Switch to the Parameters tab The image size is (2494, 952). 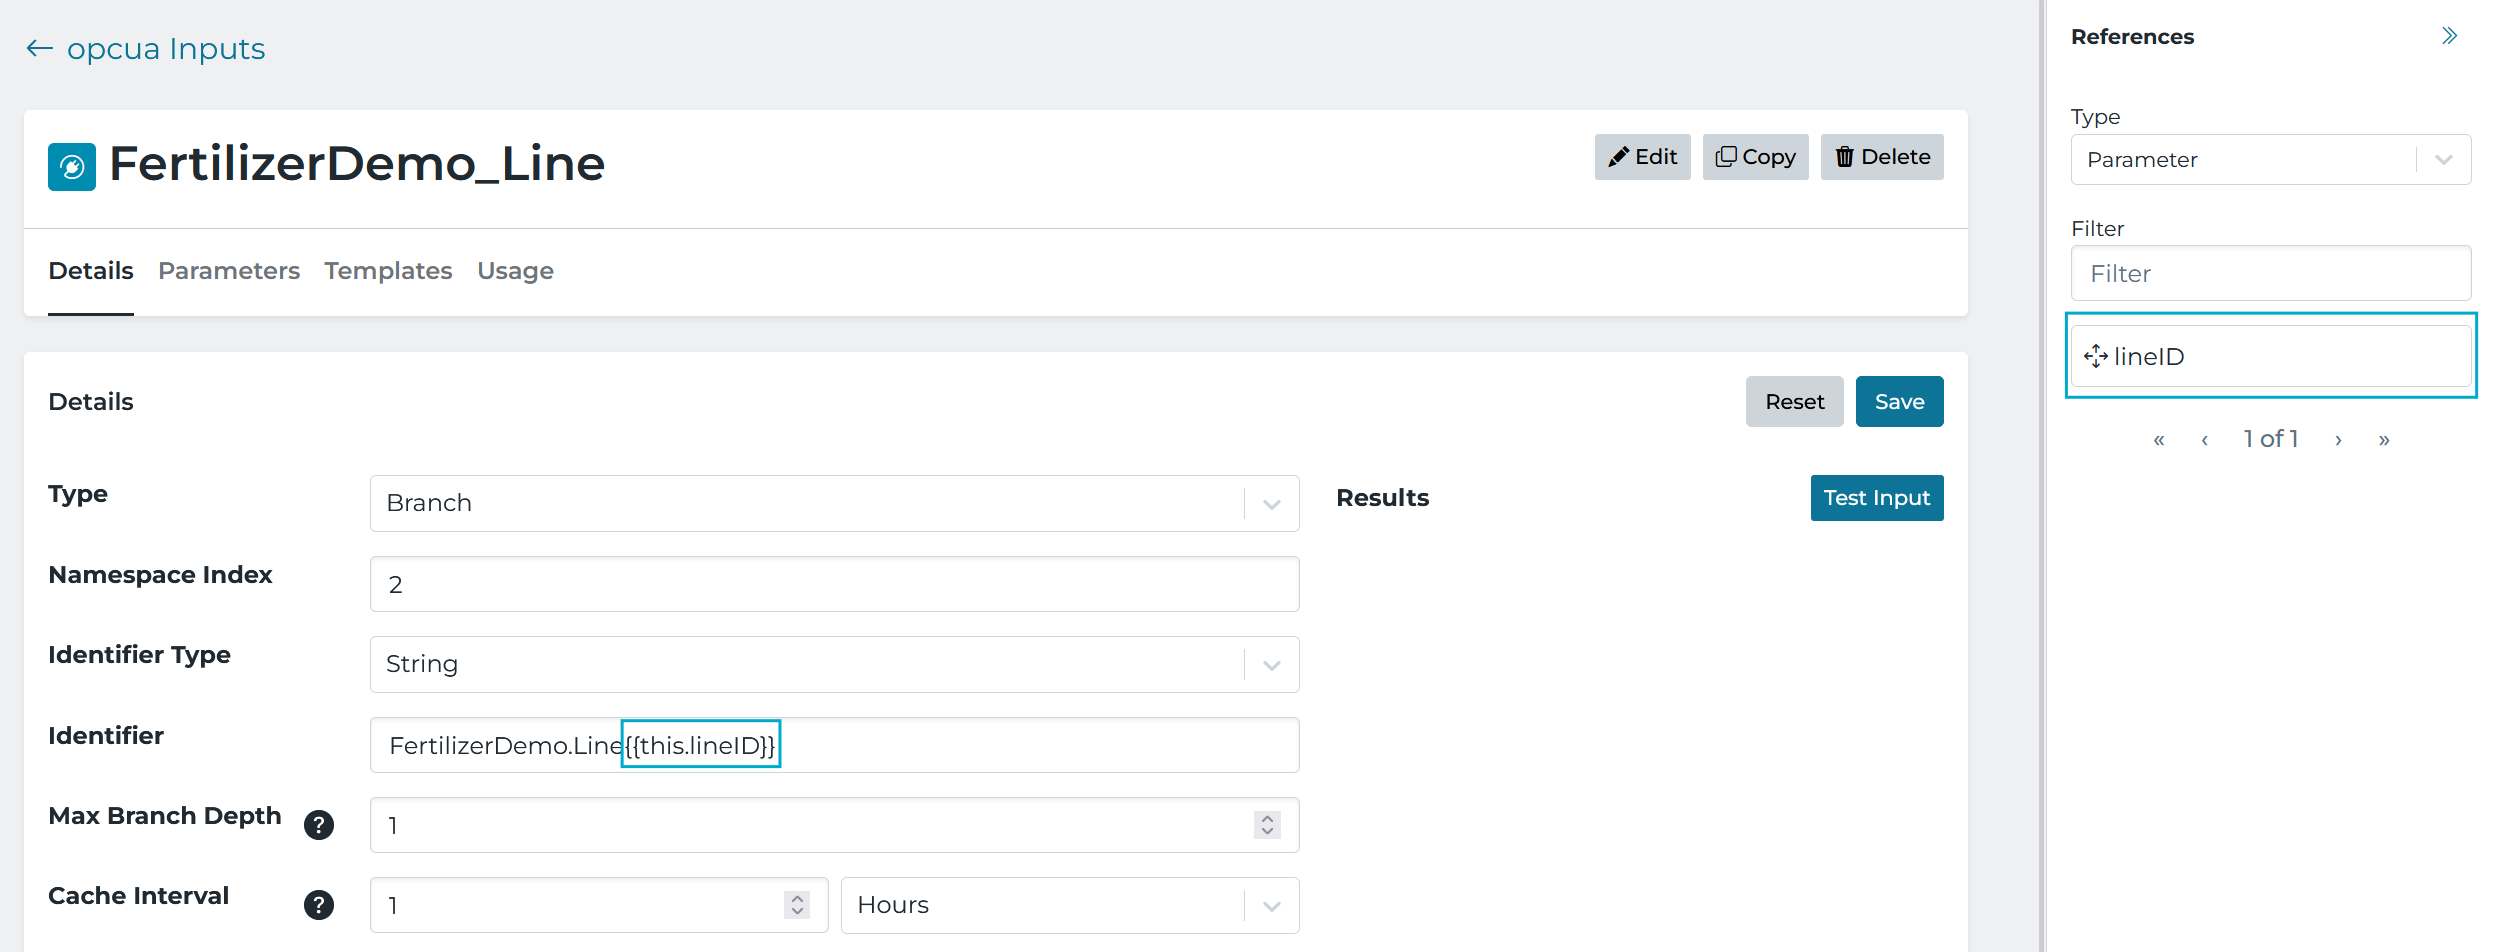(229, 271)
